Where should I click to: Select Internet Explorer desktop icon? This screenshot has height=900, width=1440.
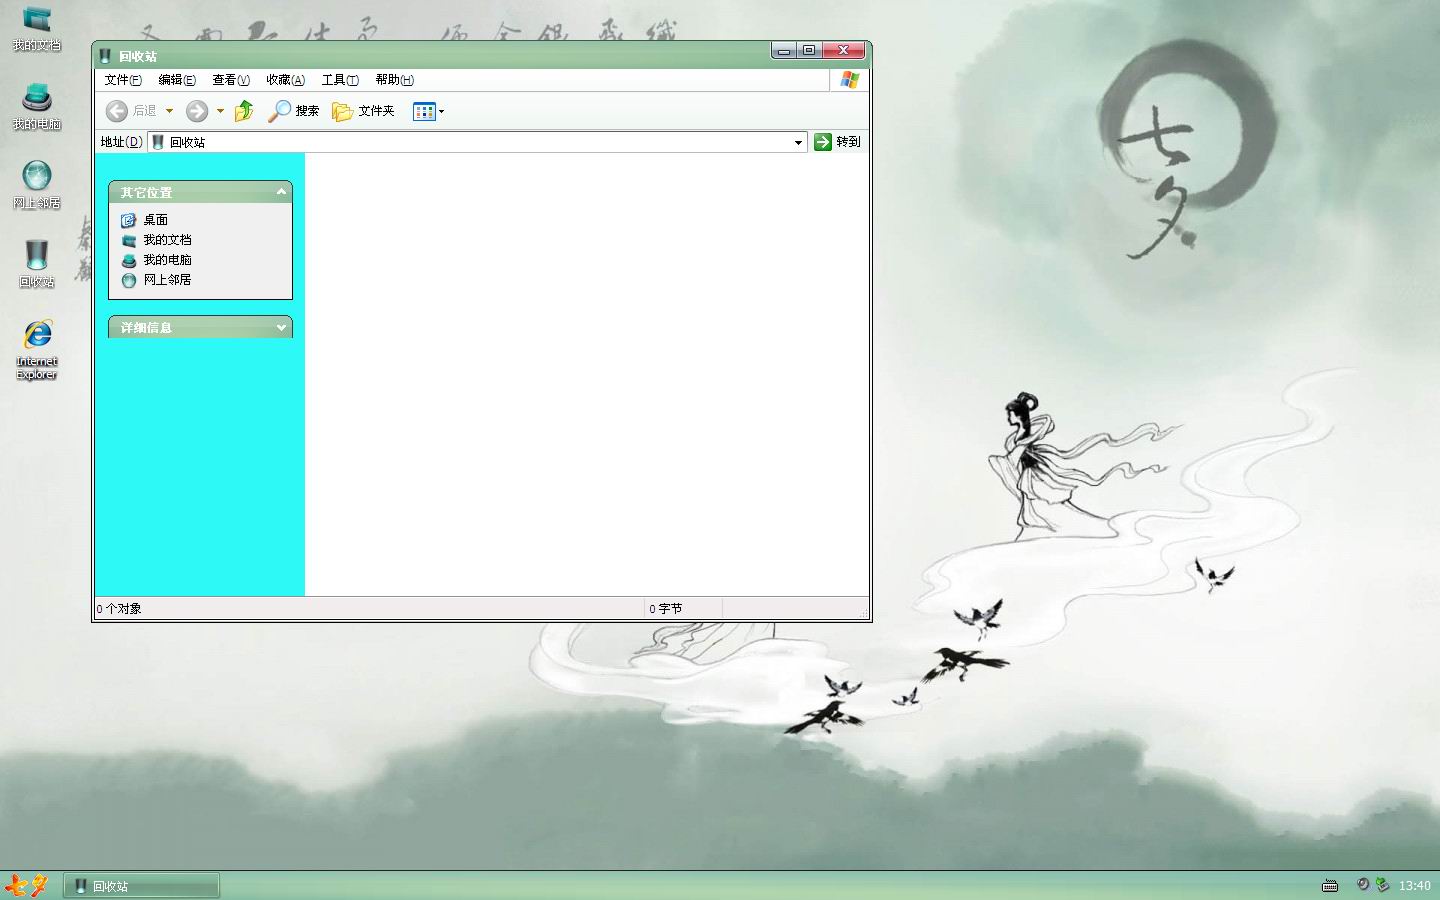click(37, 349)
